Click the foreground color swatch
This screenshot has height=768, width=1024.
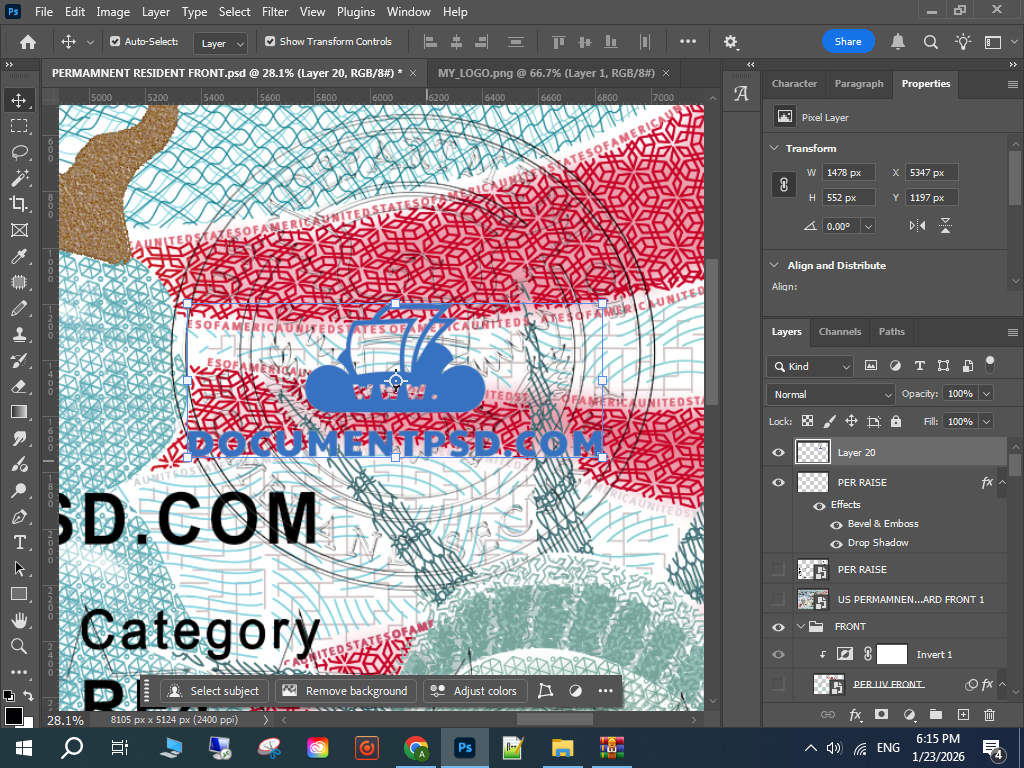(x=14, y=715)
